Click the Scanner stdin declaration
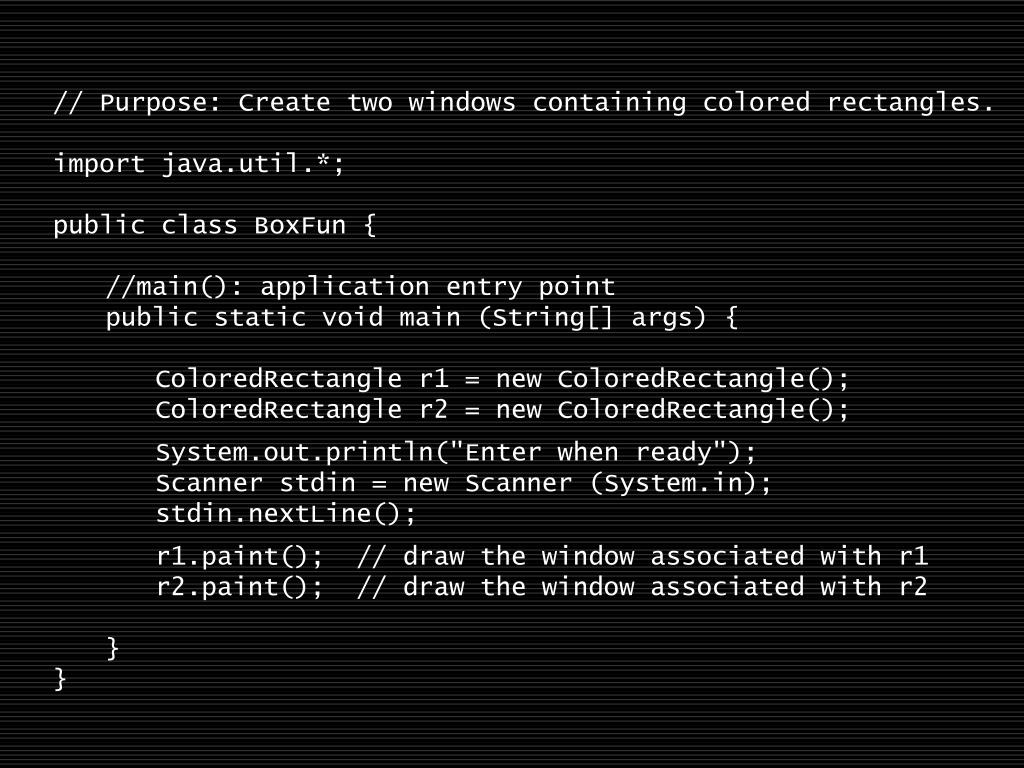The height and width of the screenshot is (768, 1024). (464, 483)
